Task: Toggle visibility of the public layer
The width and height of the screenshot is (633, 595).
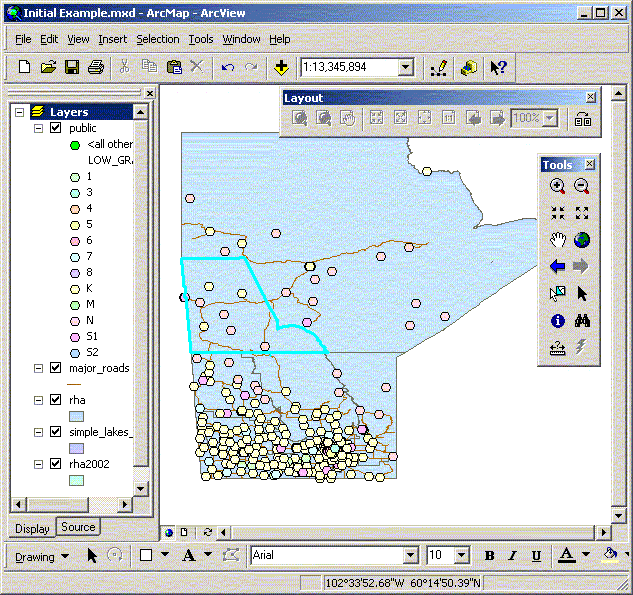Action: 56,128
